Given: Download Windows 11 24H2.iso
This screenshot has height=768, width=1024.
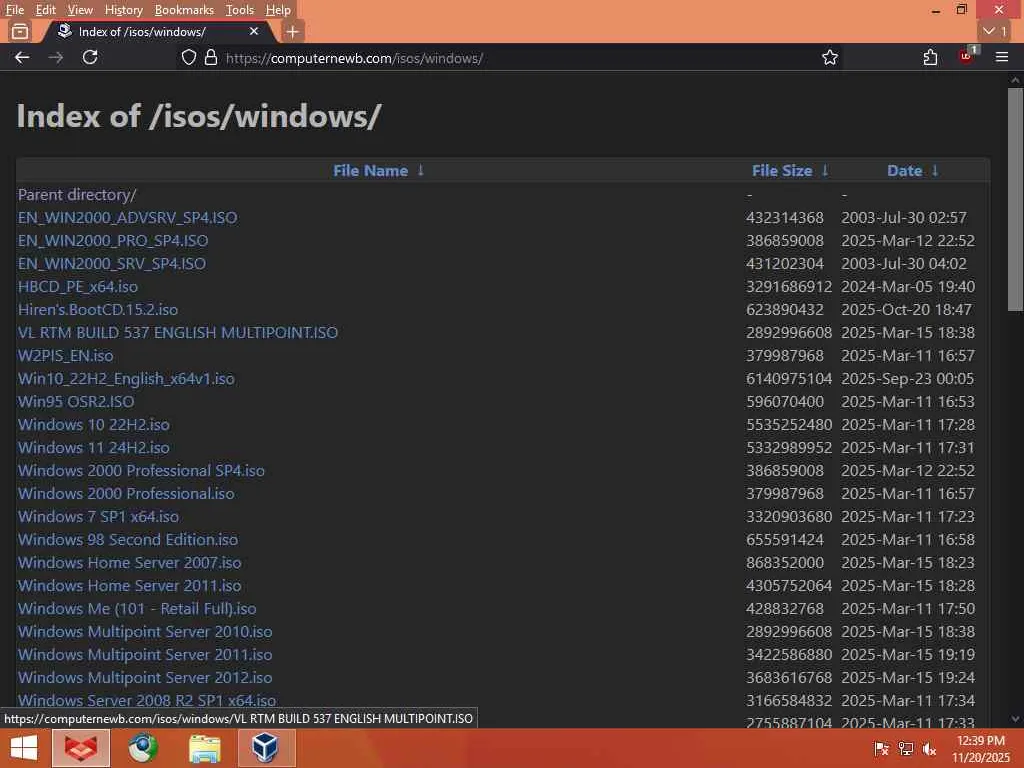Looking at the screenshot, I should pos(93,447).
